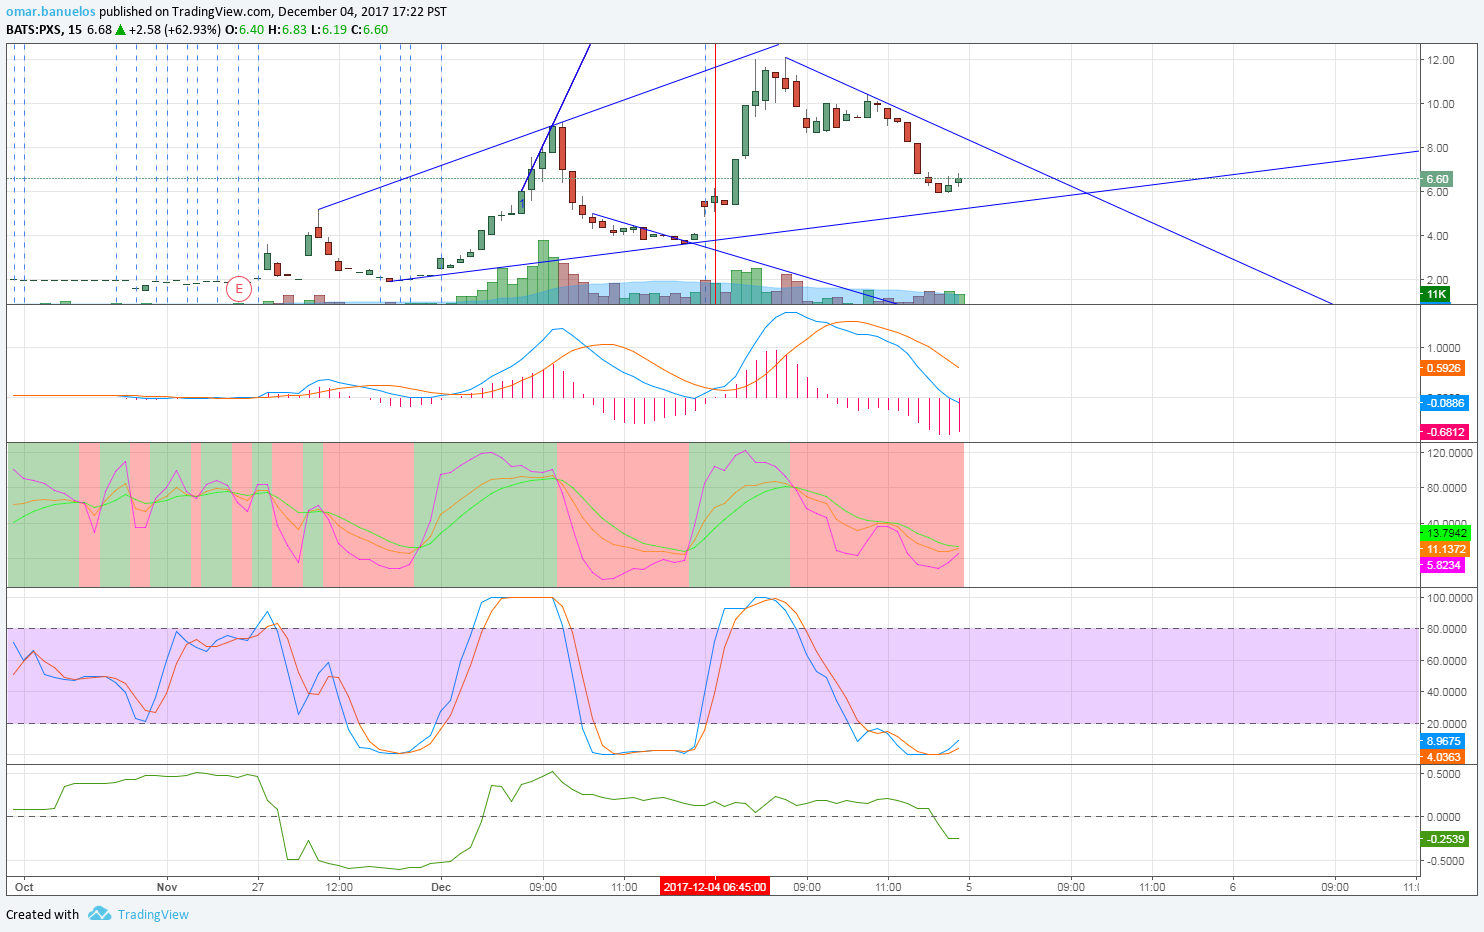1484x932 pixels.
Task: Click the red 2017-12-04 06:45:00 time marker
Action: pos(715,887)
